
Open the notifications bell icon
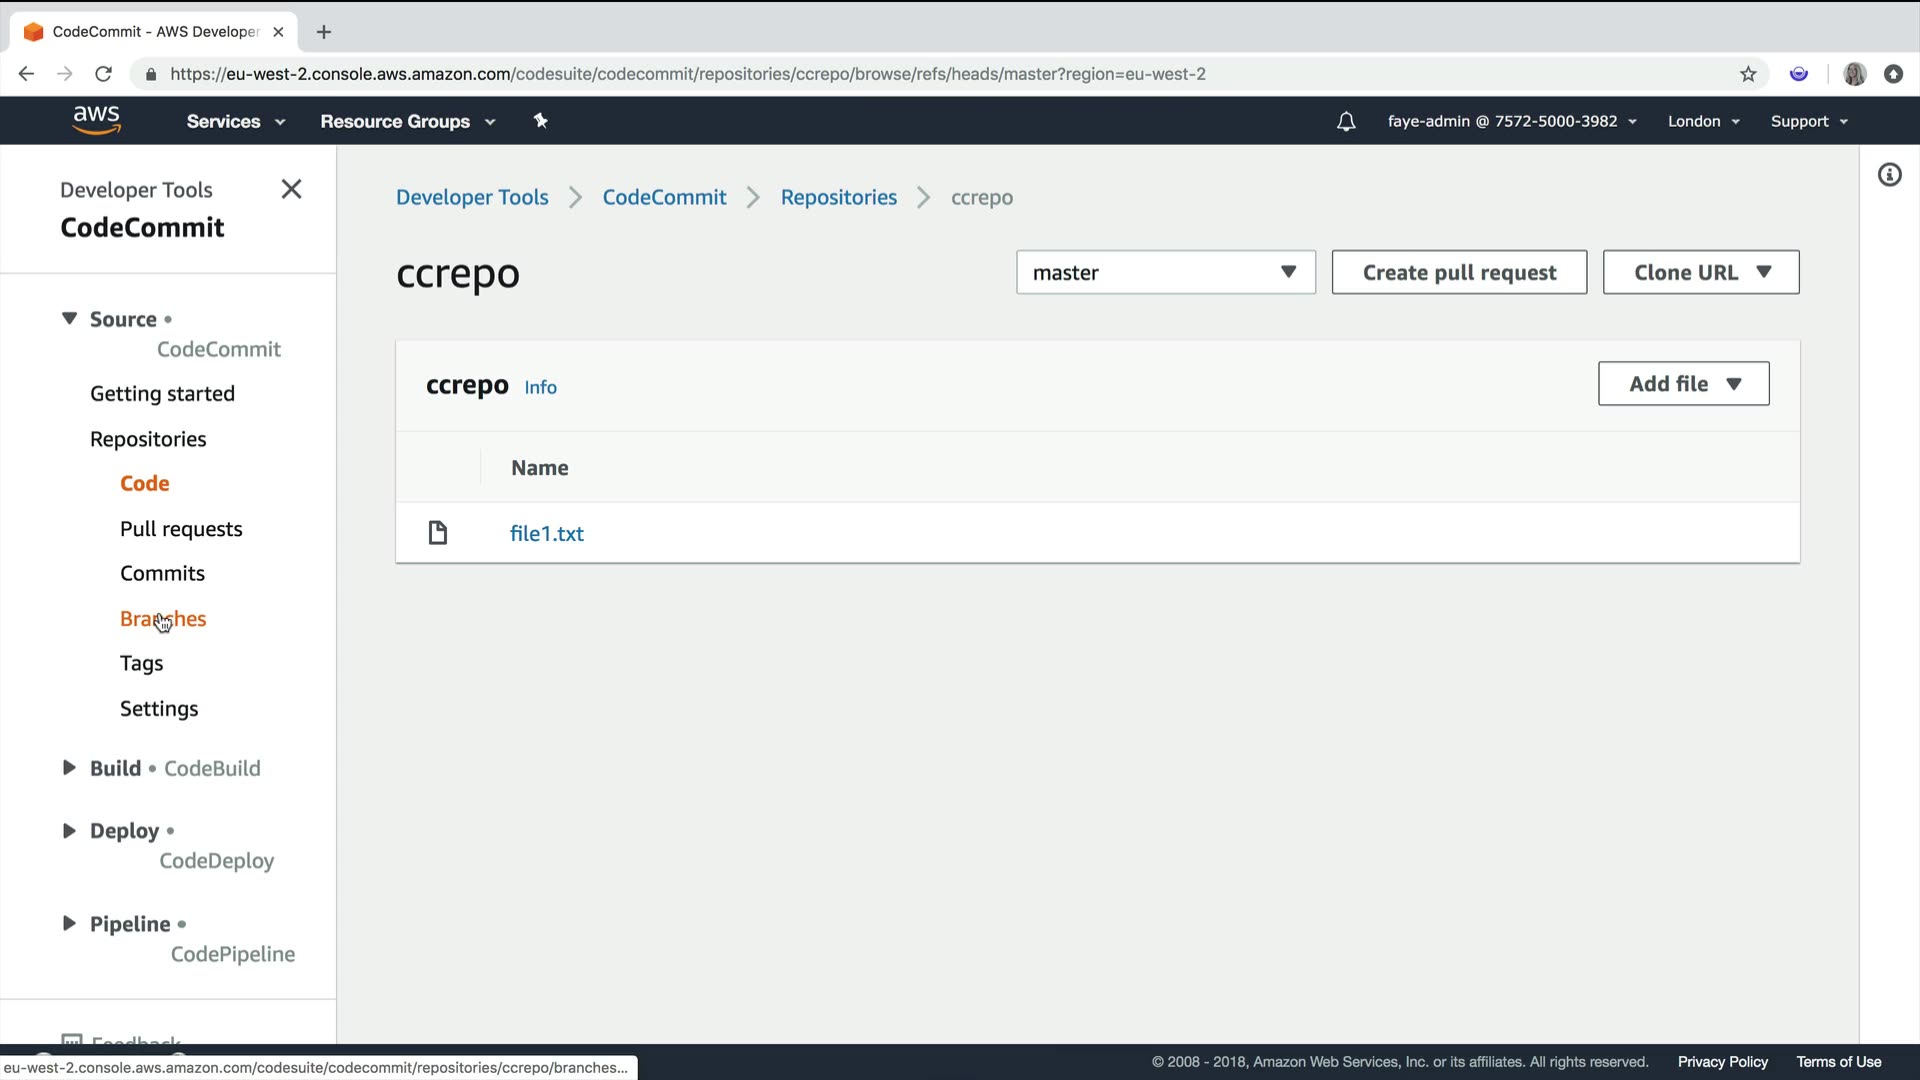click(1346, 121)
